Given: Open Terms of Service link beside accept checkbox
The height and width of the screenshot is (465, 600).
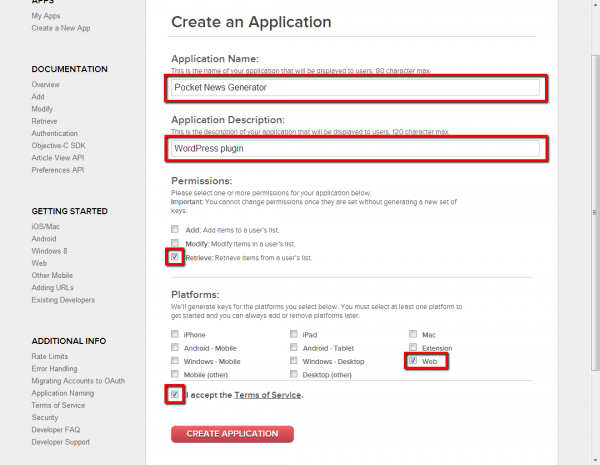Looking at the screenshot, I should tap(267, 395).
